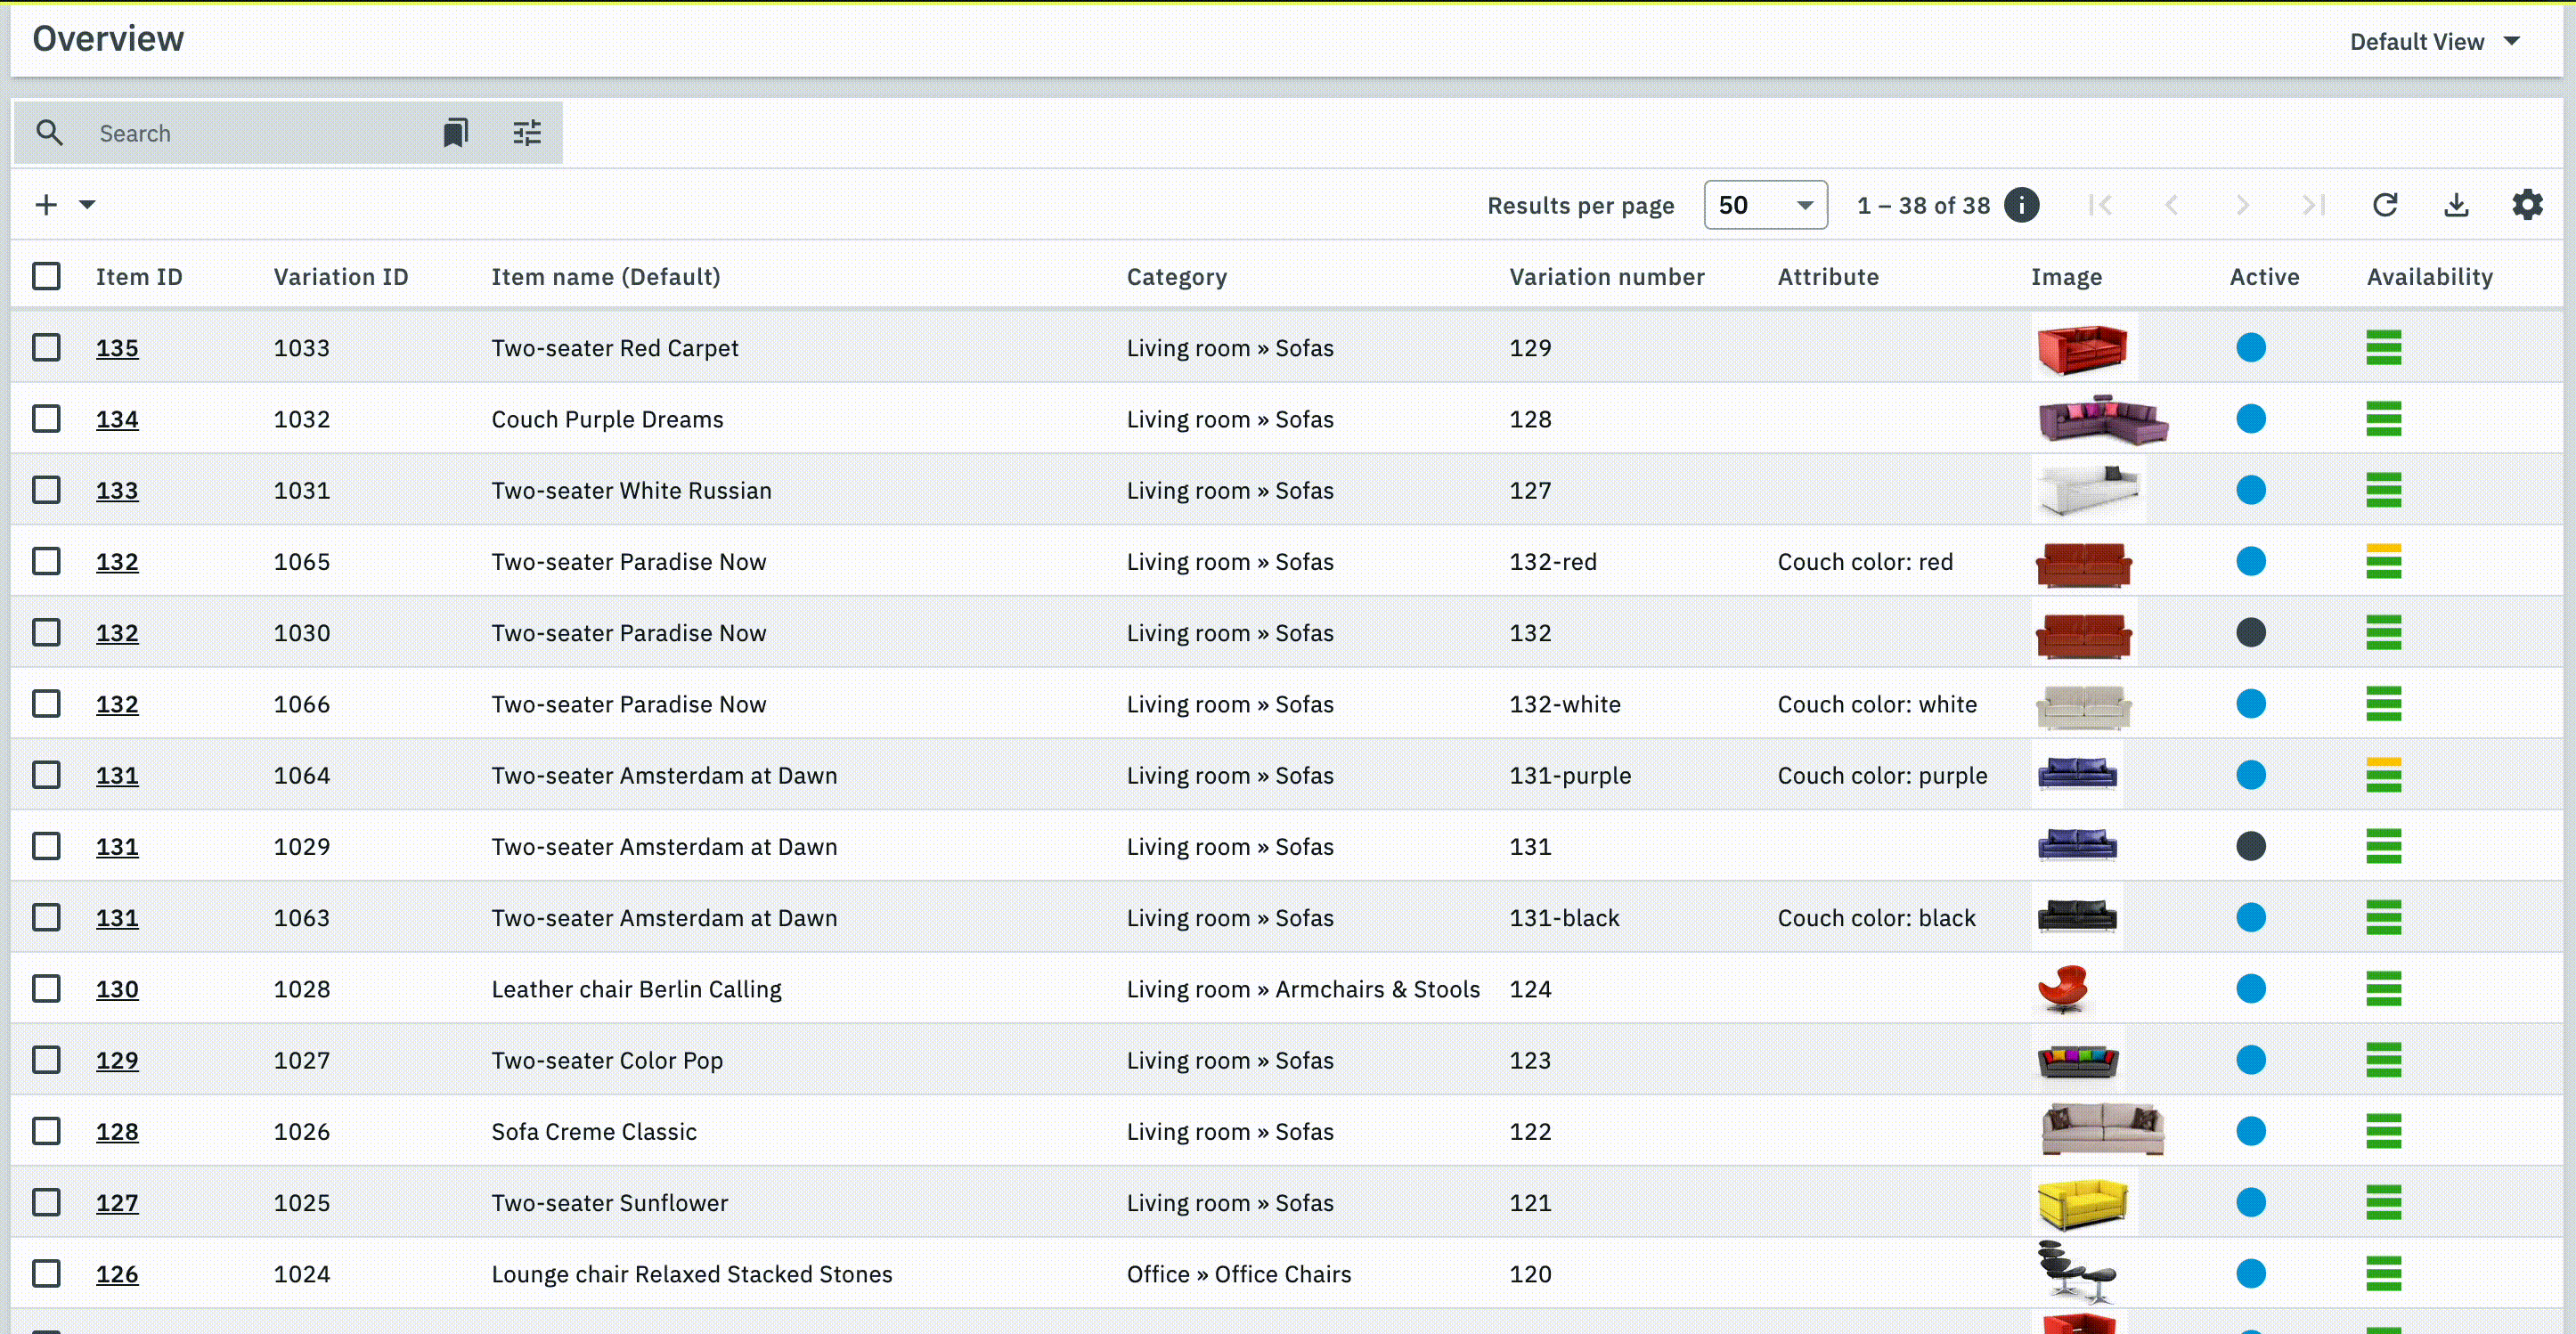
Task: Click the results info icon
Action: [x=2022, y=205]
